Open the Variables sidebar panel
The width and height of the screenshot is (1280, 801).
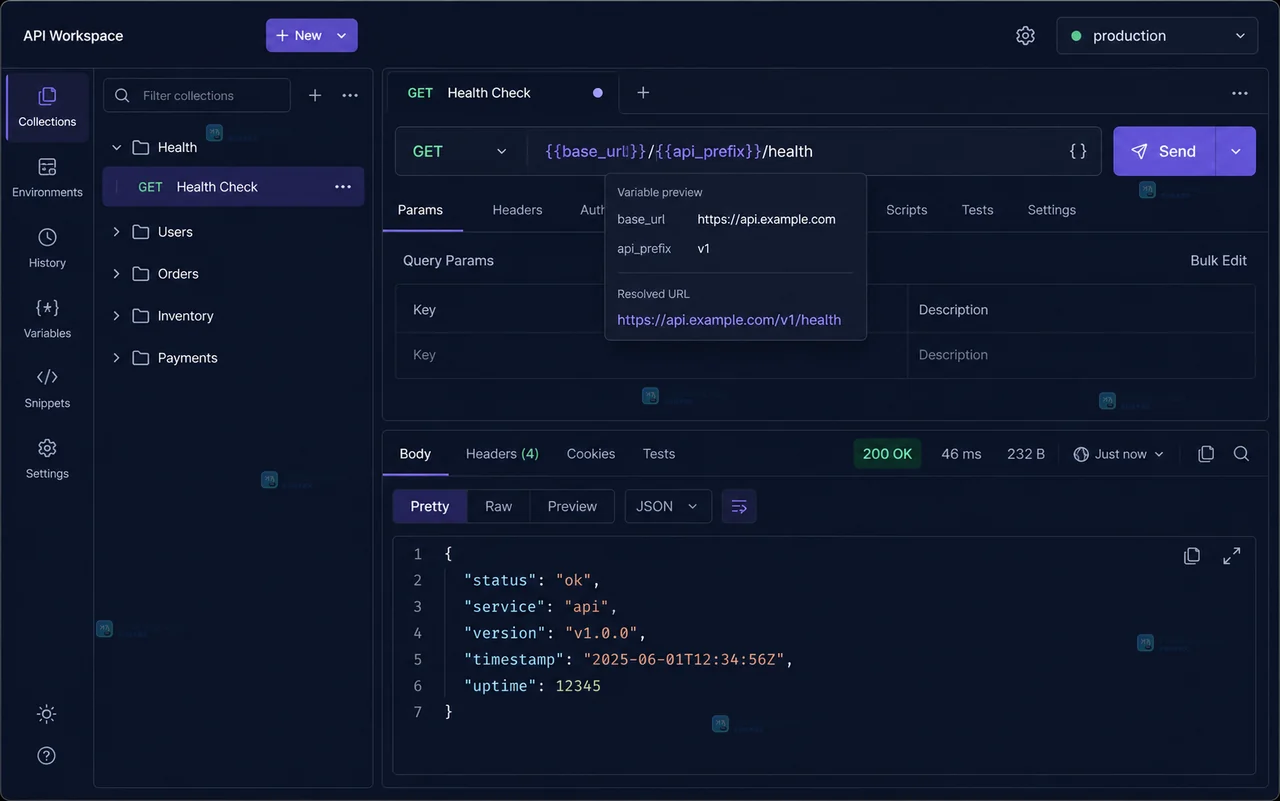[47, 318]
